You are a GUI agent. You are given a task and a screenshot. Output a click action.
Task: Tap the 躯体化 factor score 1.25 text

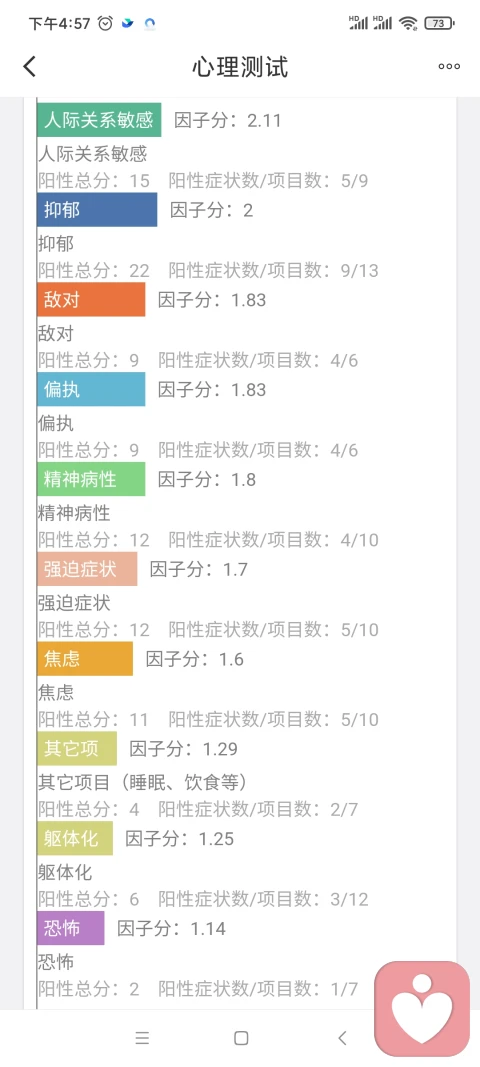[180, 839]
